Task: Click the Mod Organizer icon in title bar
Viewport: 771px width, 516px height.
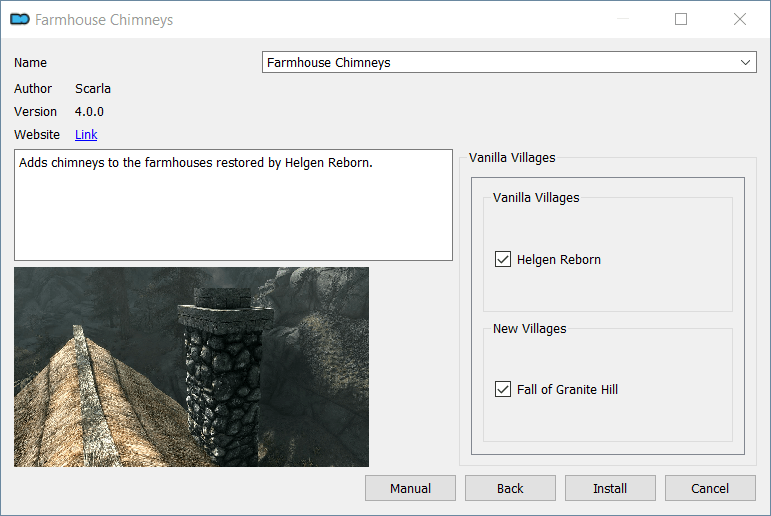Action: coord(20,19)
